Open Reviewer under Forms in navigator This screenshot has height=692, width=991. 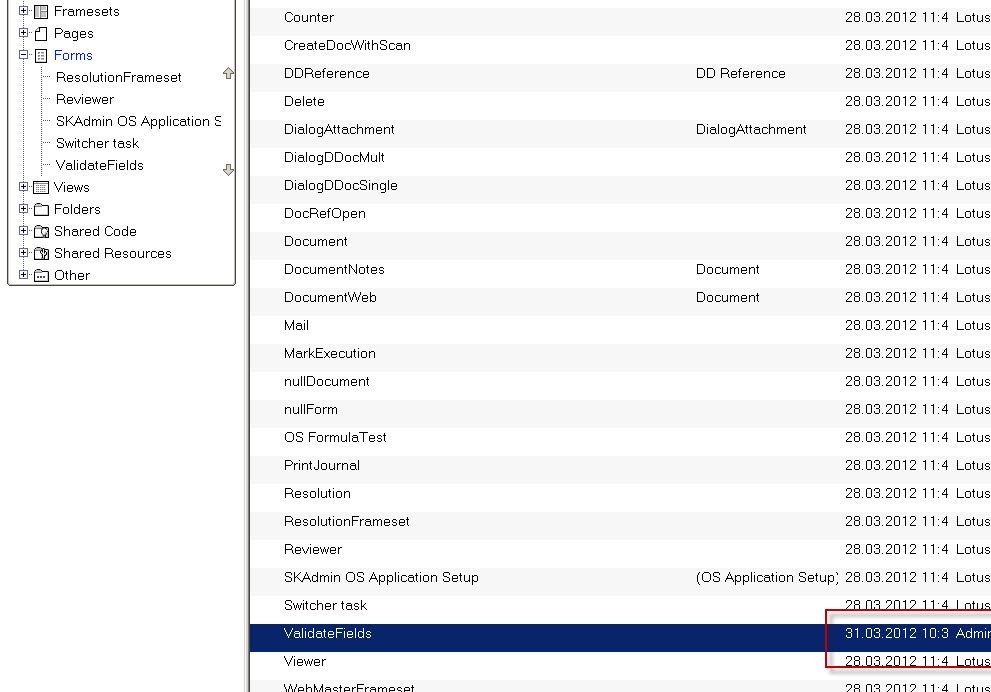[x=98, y=99]
